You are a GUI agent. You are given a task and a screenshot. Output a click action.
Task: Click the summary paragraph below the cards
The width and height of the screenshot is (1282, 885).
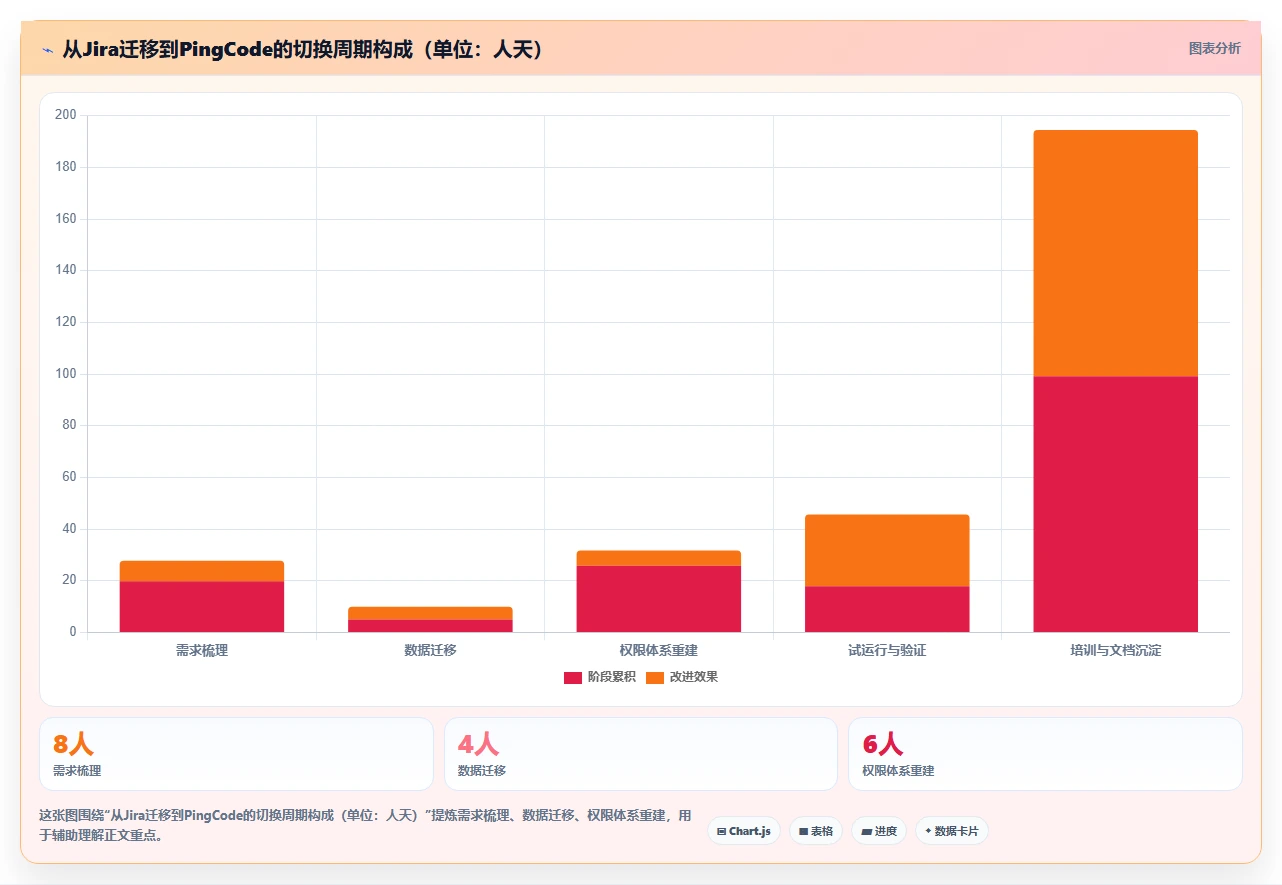pos(365,825)
